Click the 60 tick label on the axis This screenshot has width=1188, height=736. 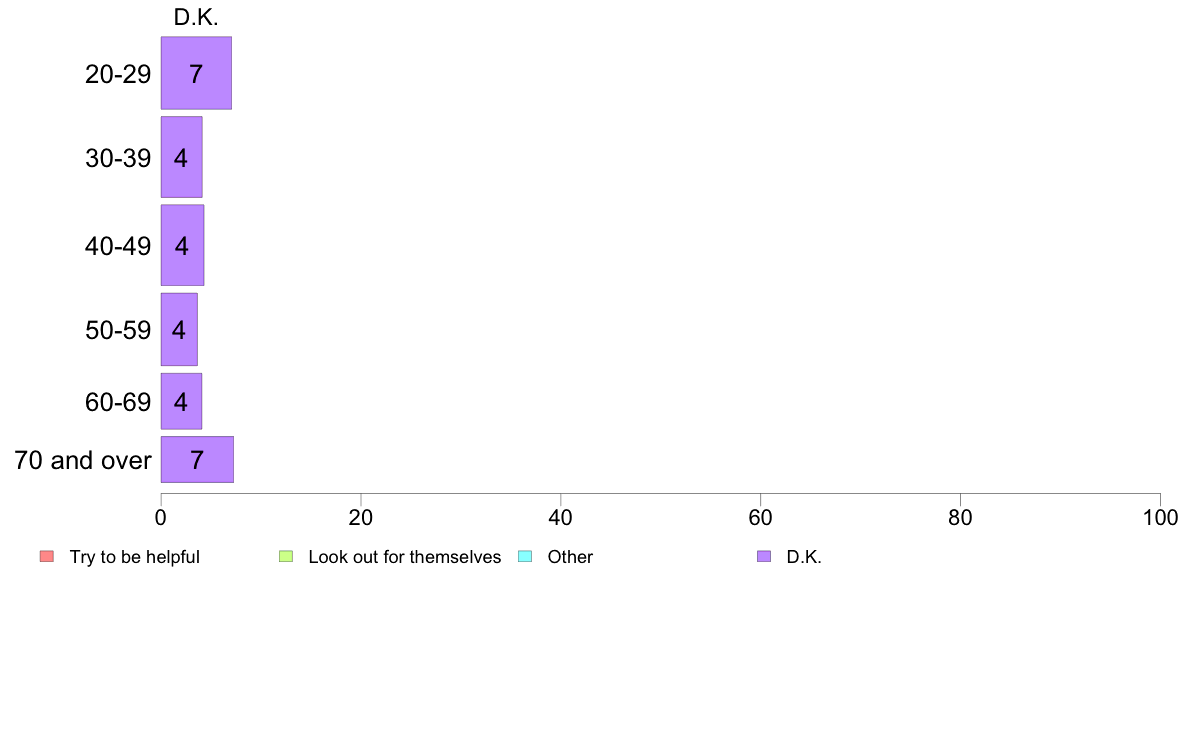pyautogui.click(x=760, y=518)
